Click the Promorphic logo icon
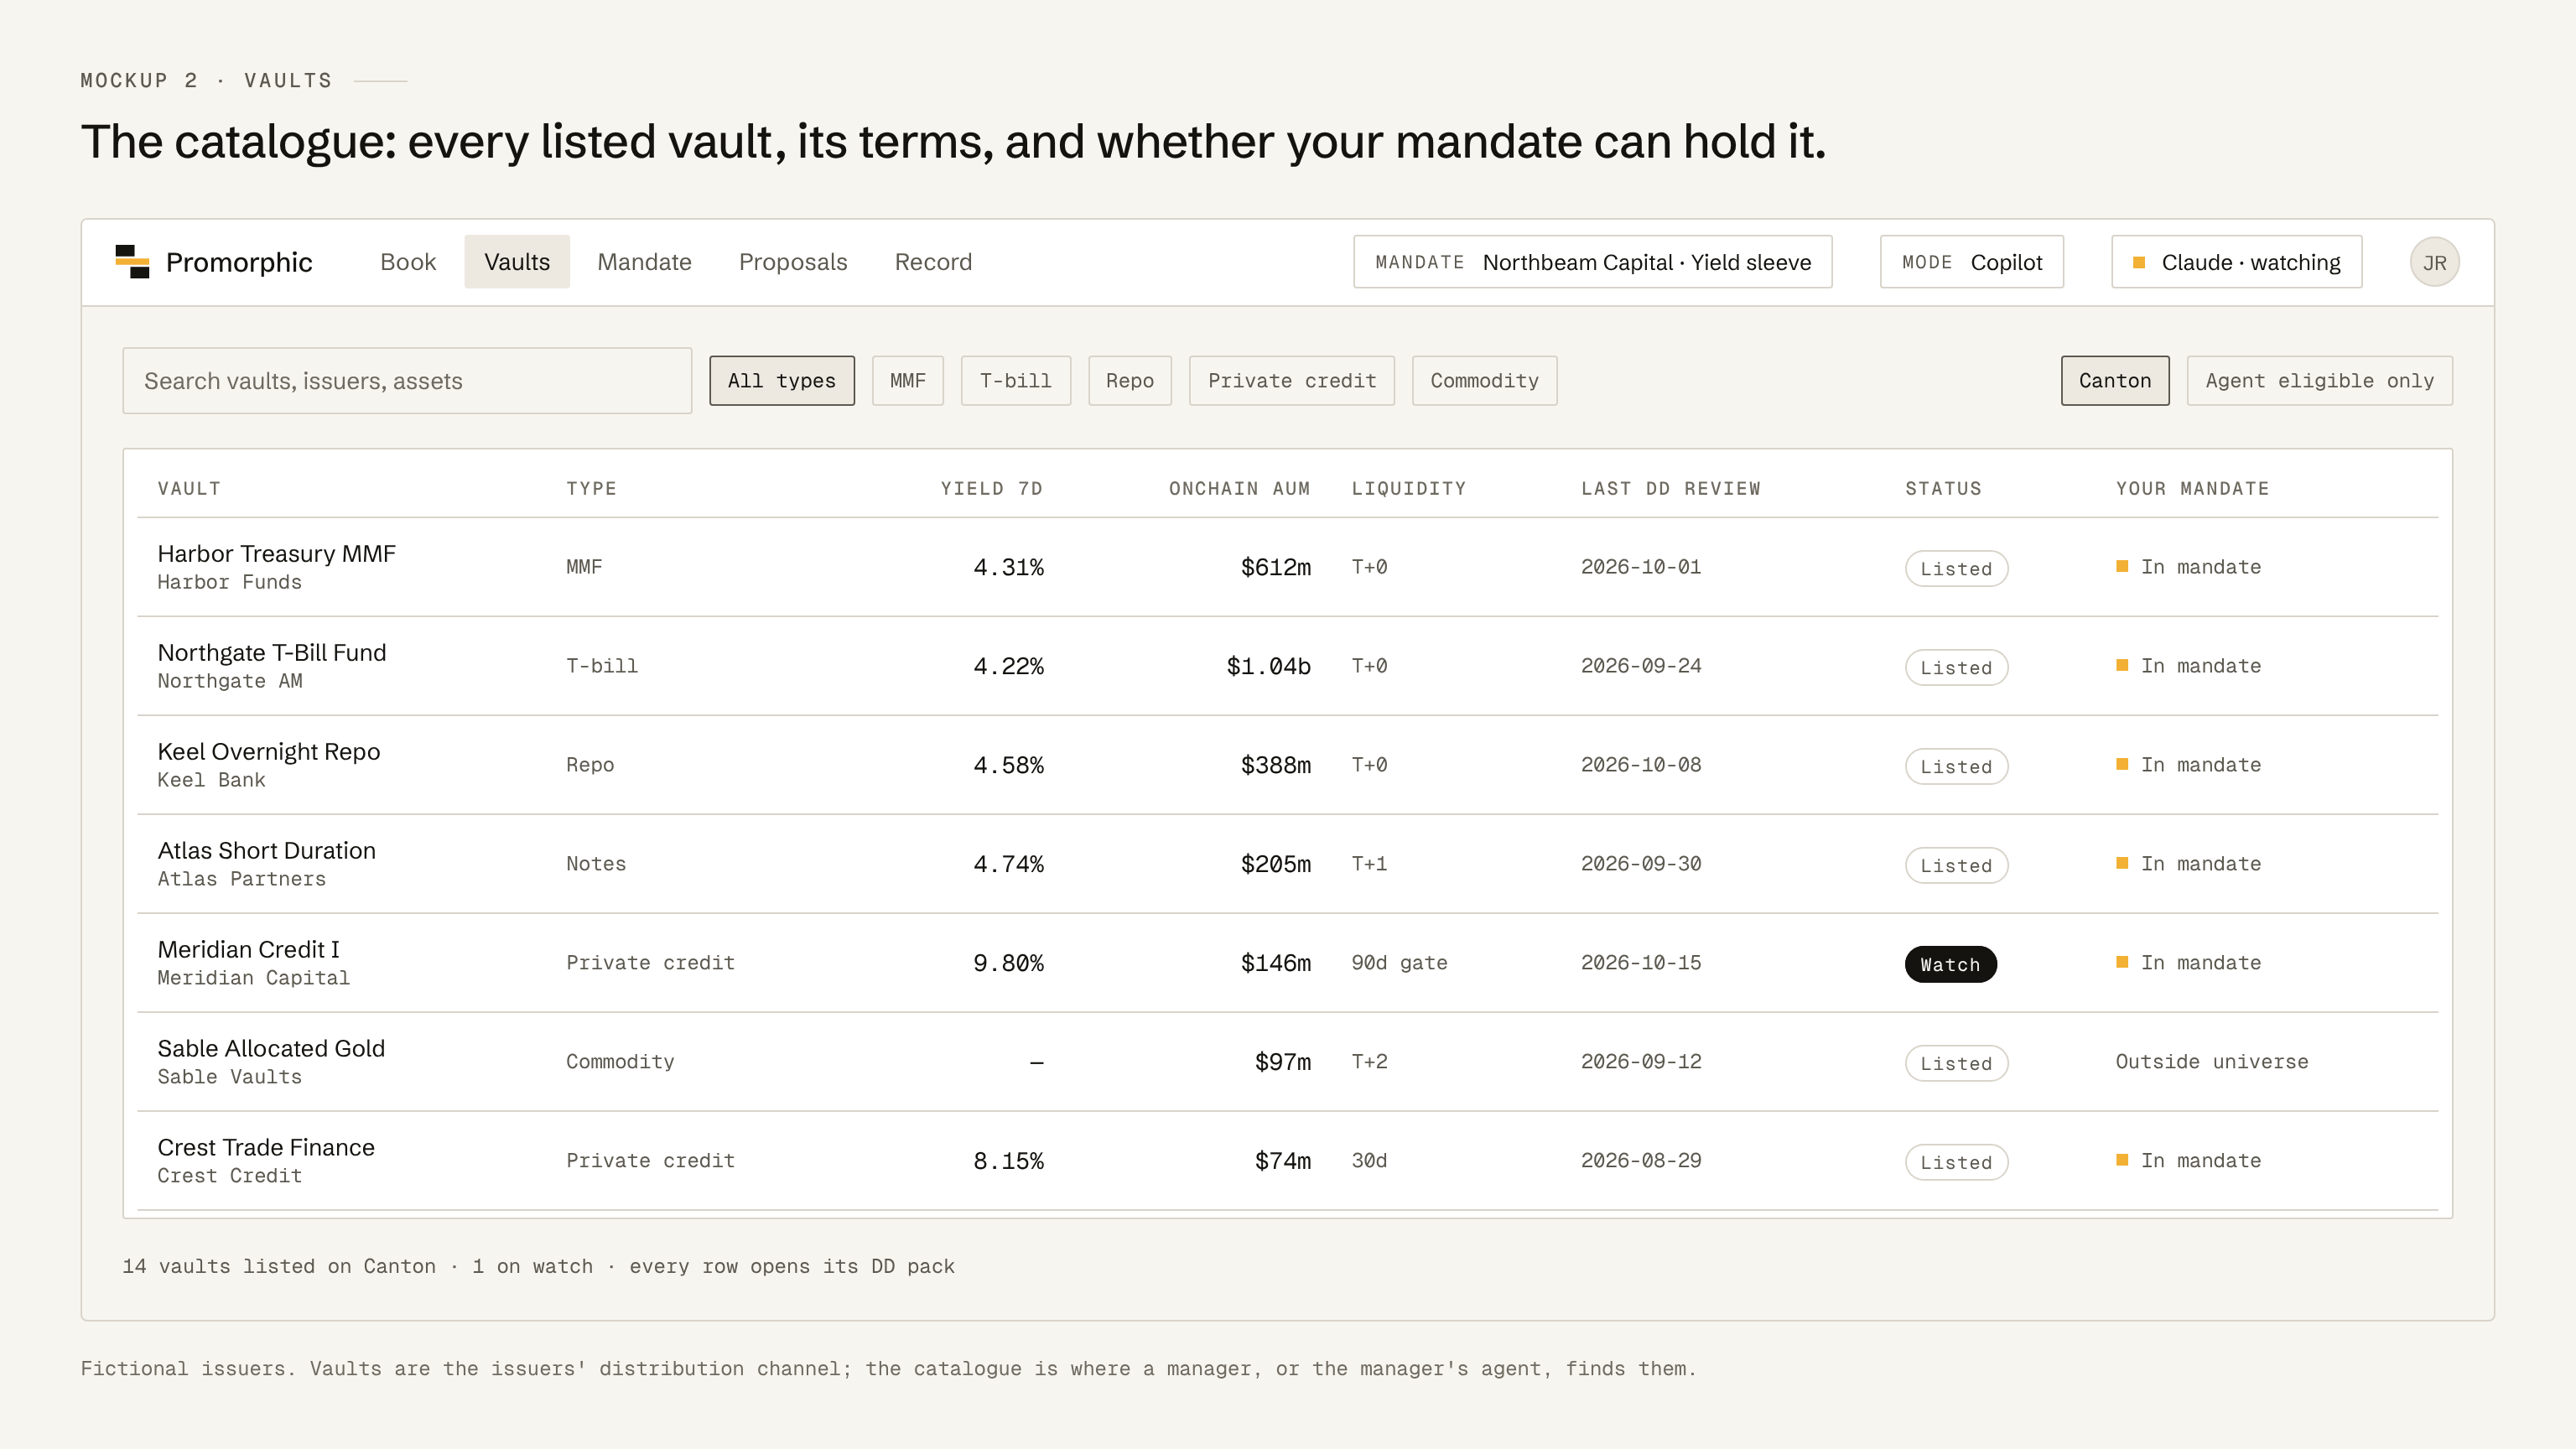This screenshot has width=2576, height=1449. click(x=132, y=262)
